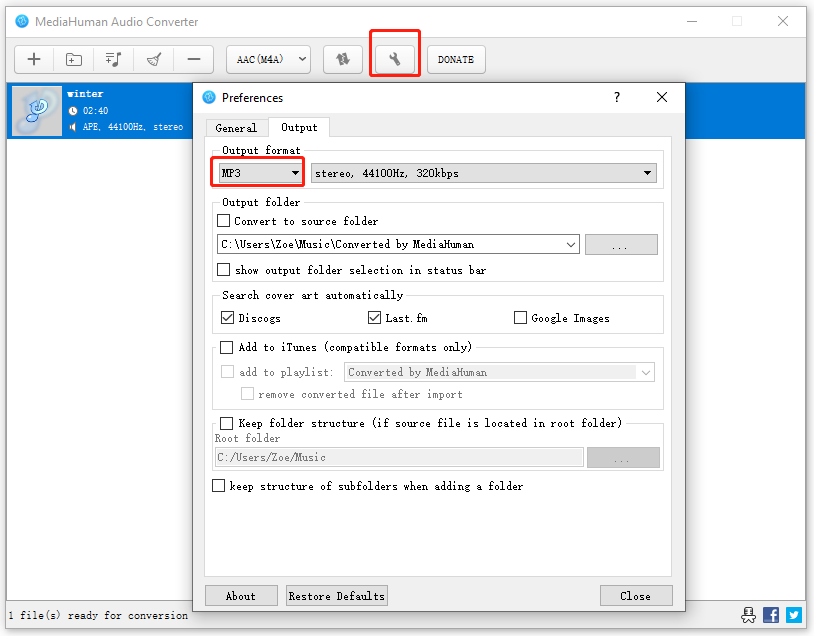Select the Output tab
The width and height of the screenshot is (814, 636).
pos(299,127)
